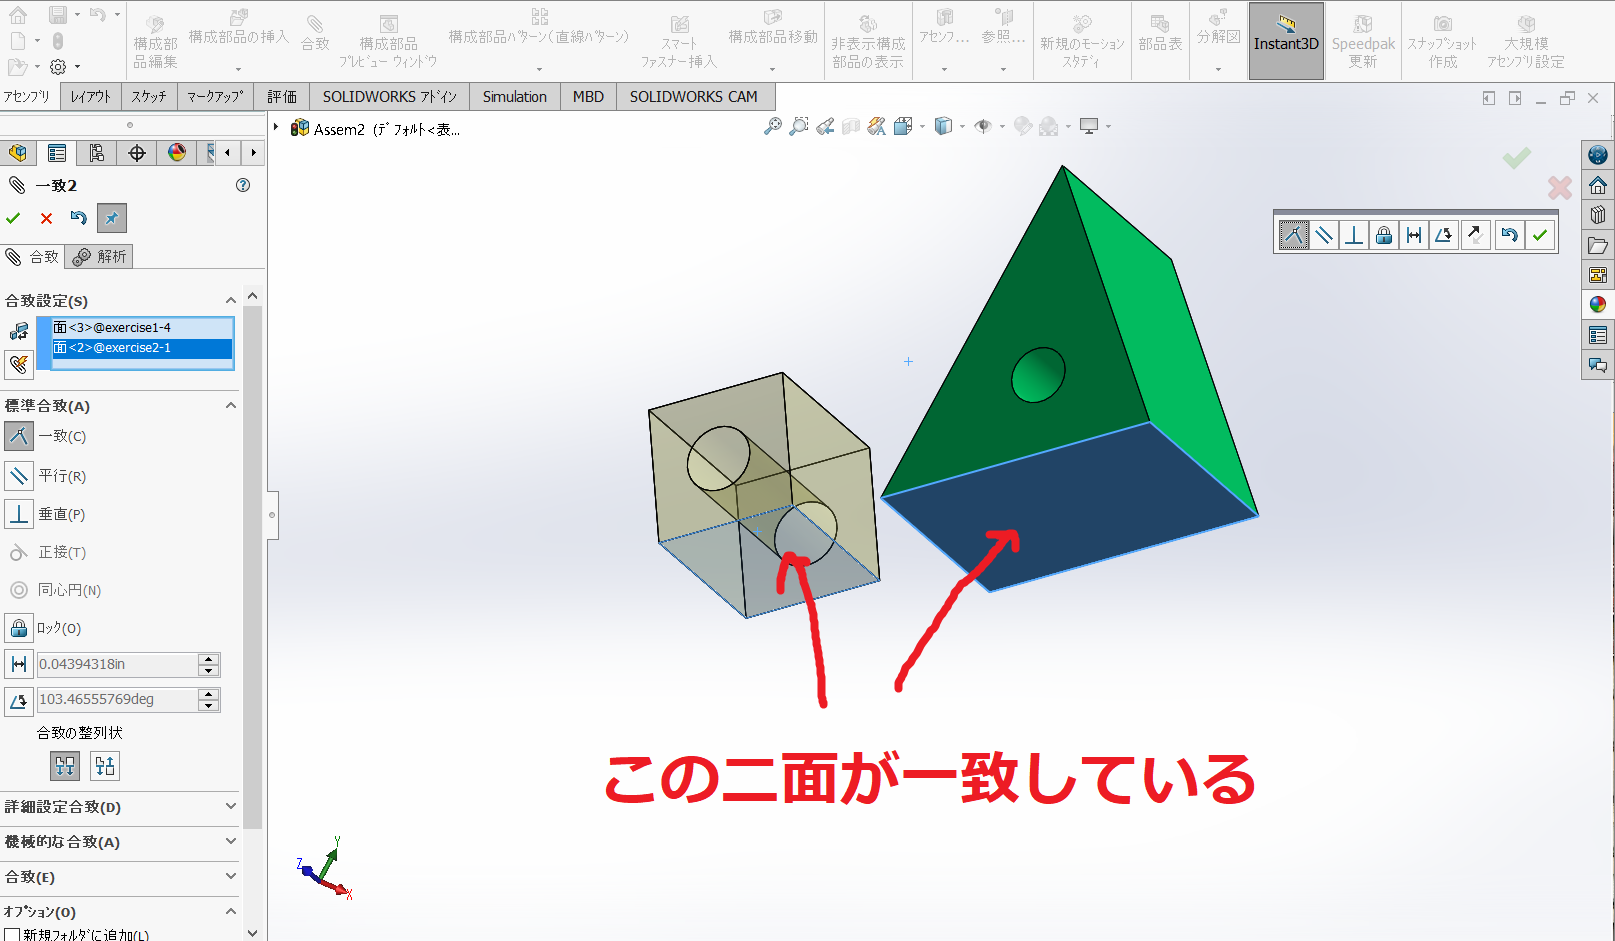The height and width of the screenshot is (941, 1615).
Task: Click coincident icon in popup mate toolbar
Action: (x=1293, y=235)
